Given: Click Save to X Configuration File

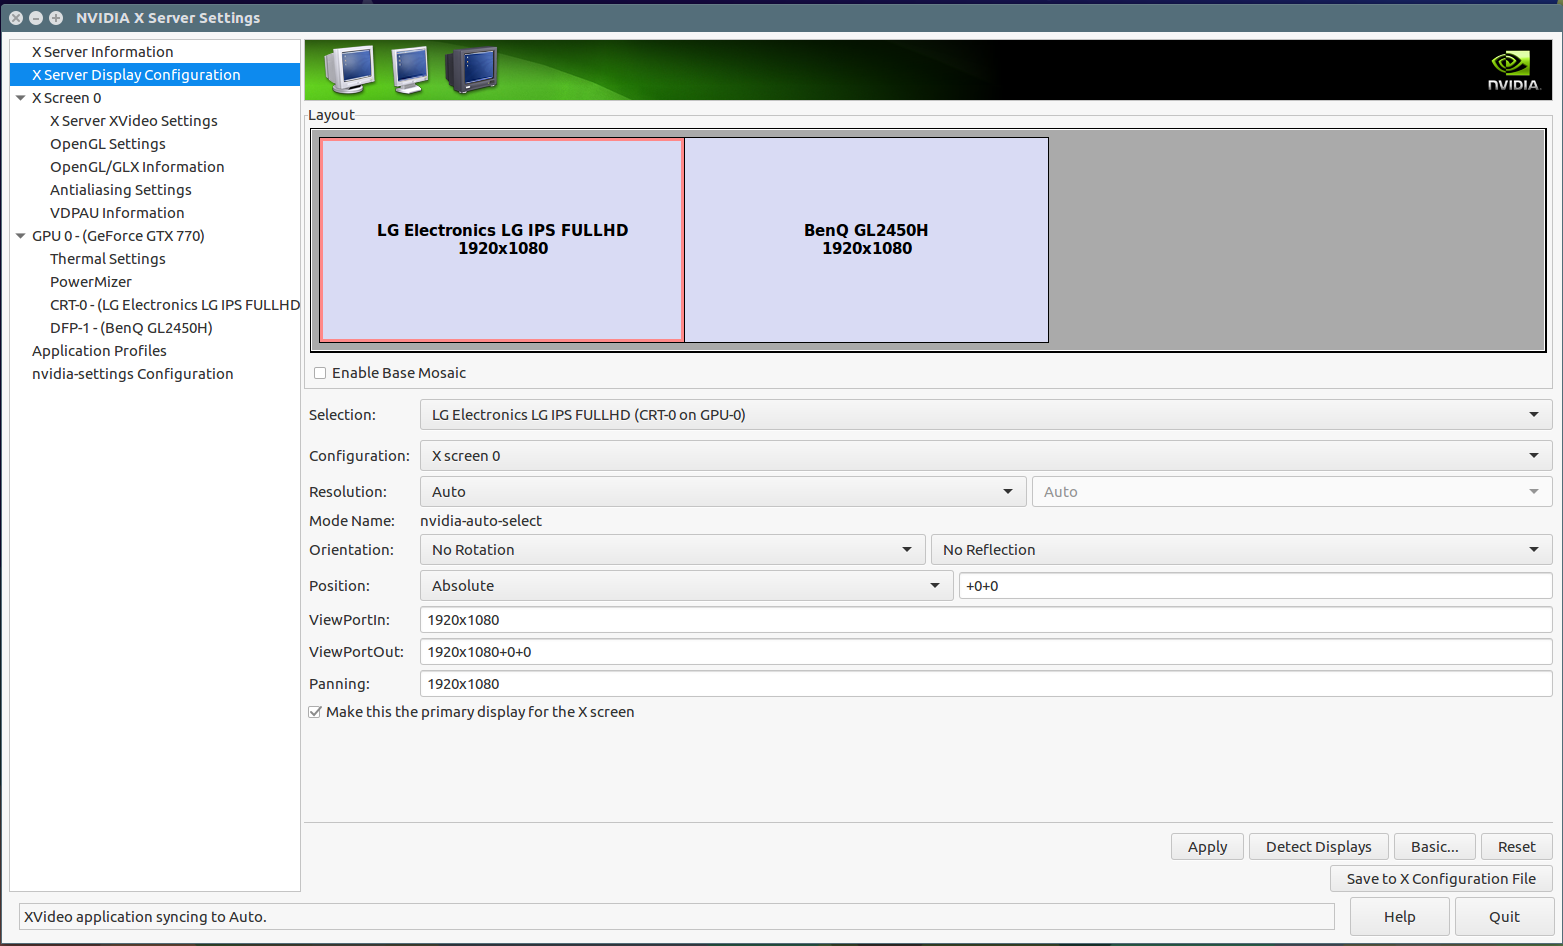Looking at the screenshot, I should (x=1441, y=879).
